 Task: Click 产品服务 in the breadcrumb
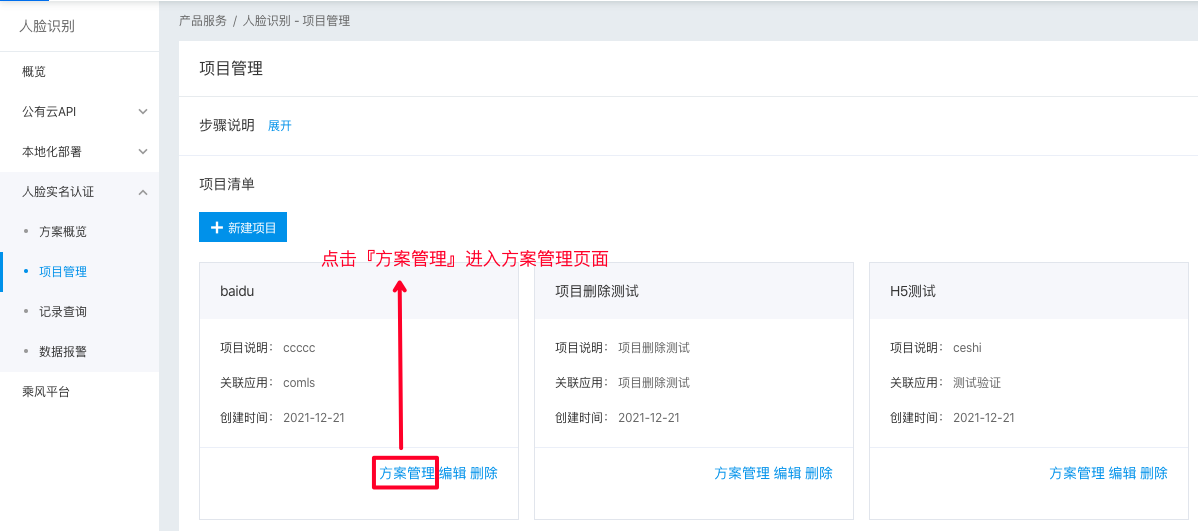coord(202,21)
